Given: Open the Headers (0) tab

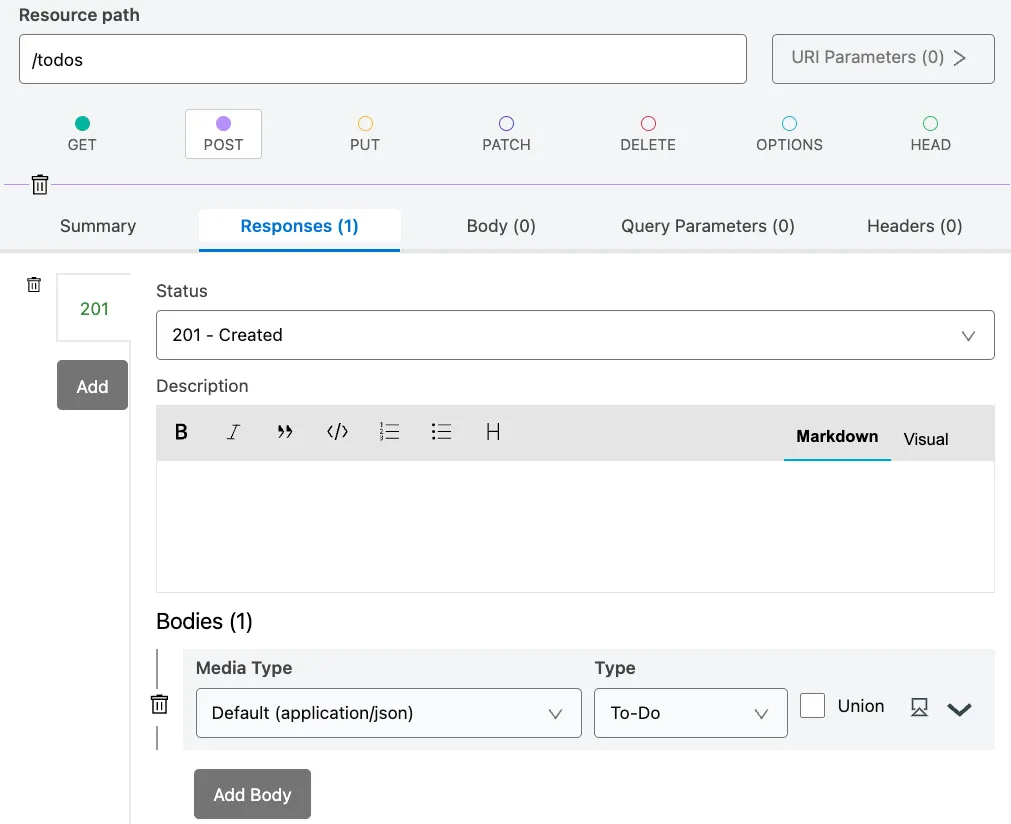Looking at the screenshot, I should click(914, 226).
